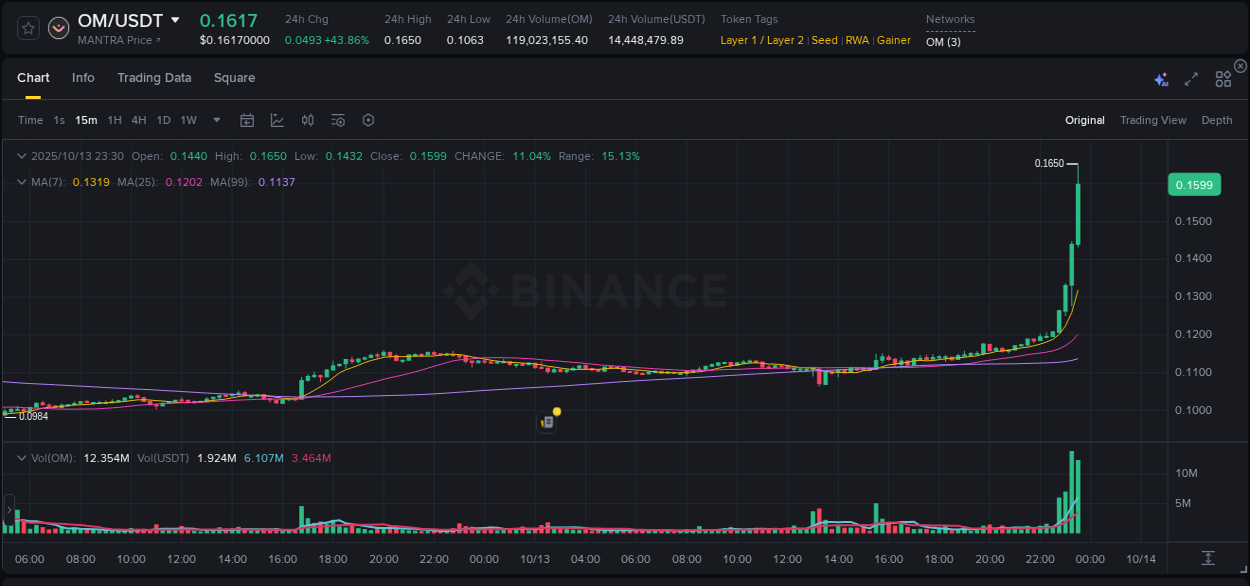Expand the extra timeframes dropdown arrow
The height and width of the screenshot is (586, 1250).
pyautogui.click(x=215, y=120)
